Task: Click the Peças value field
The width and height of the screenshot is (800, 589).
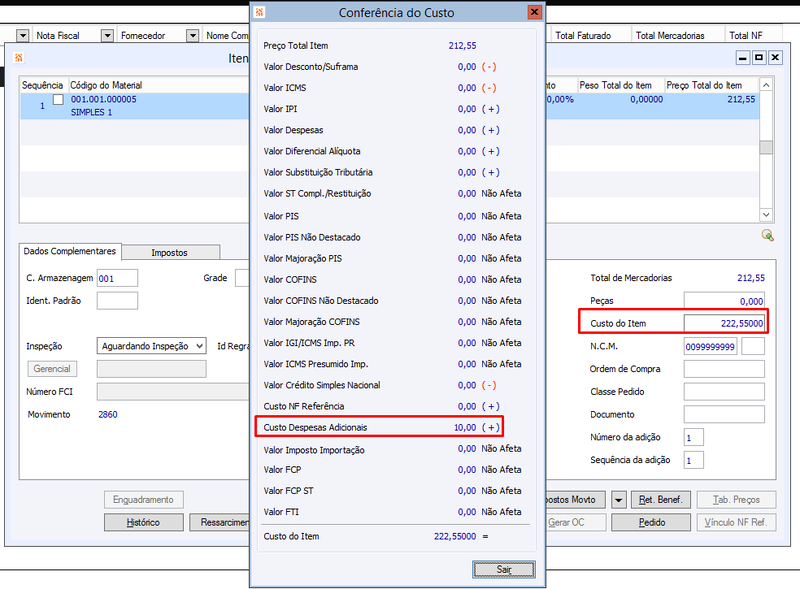Action: (x=724, y=301)
